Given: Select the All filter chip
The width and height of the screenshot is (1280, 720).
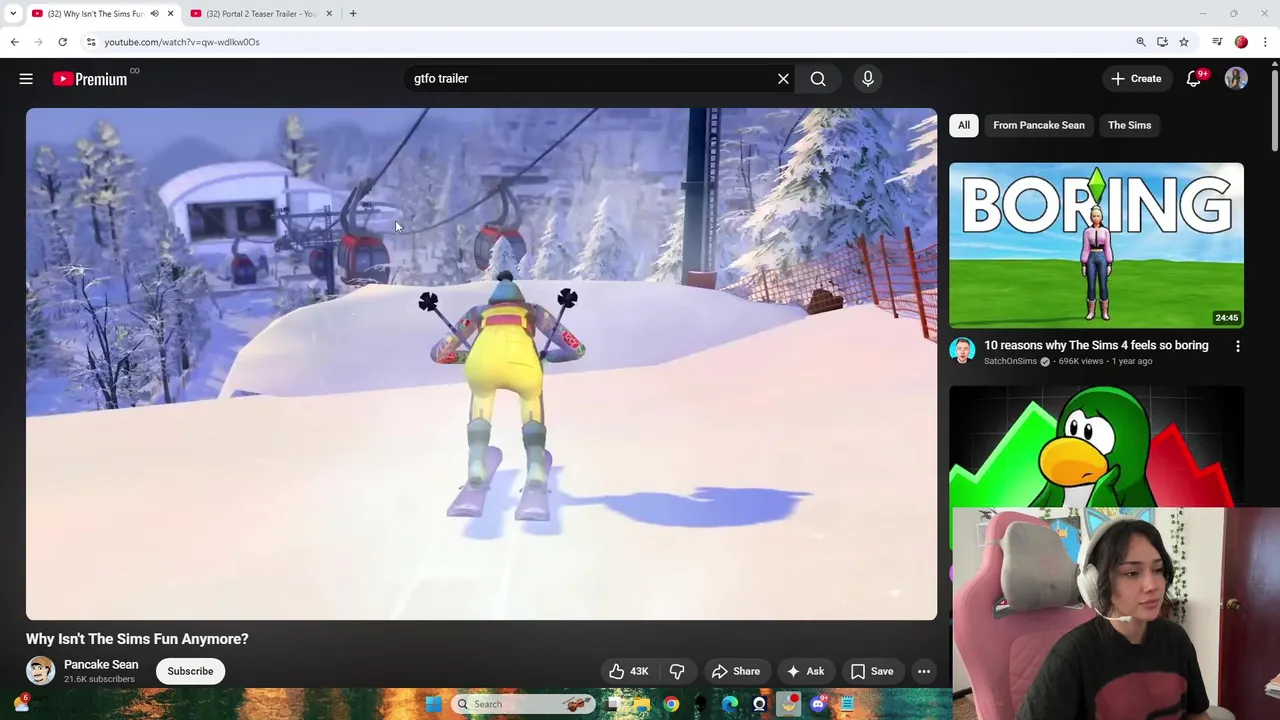Looking at the screenshot, I should pyautogui.click(x=964, y=125).
